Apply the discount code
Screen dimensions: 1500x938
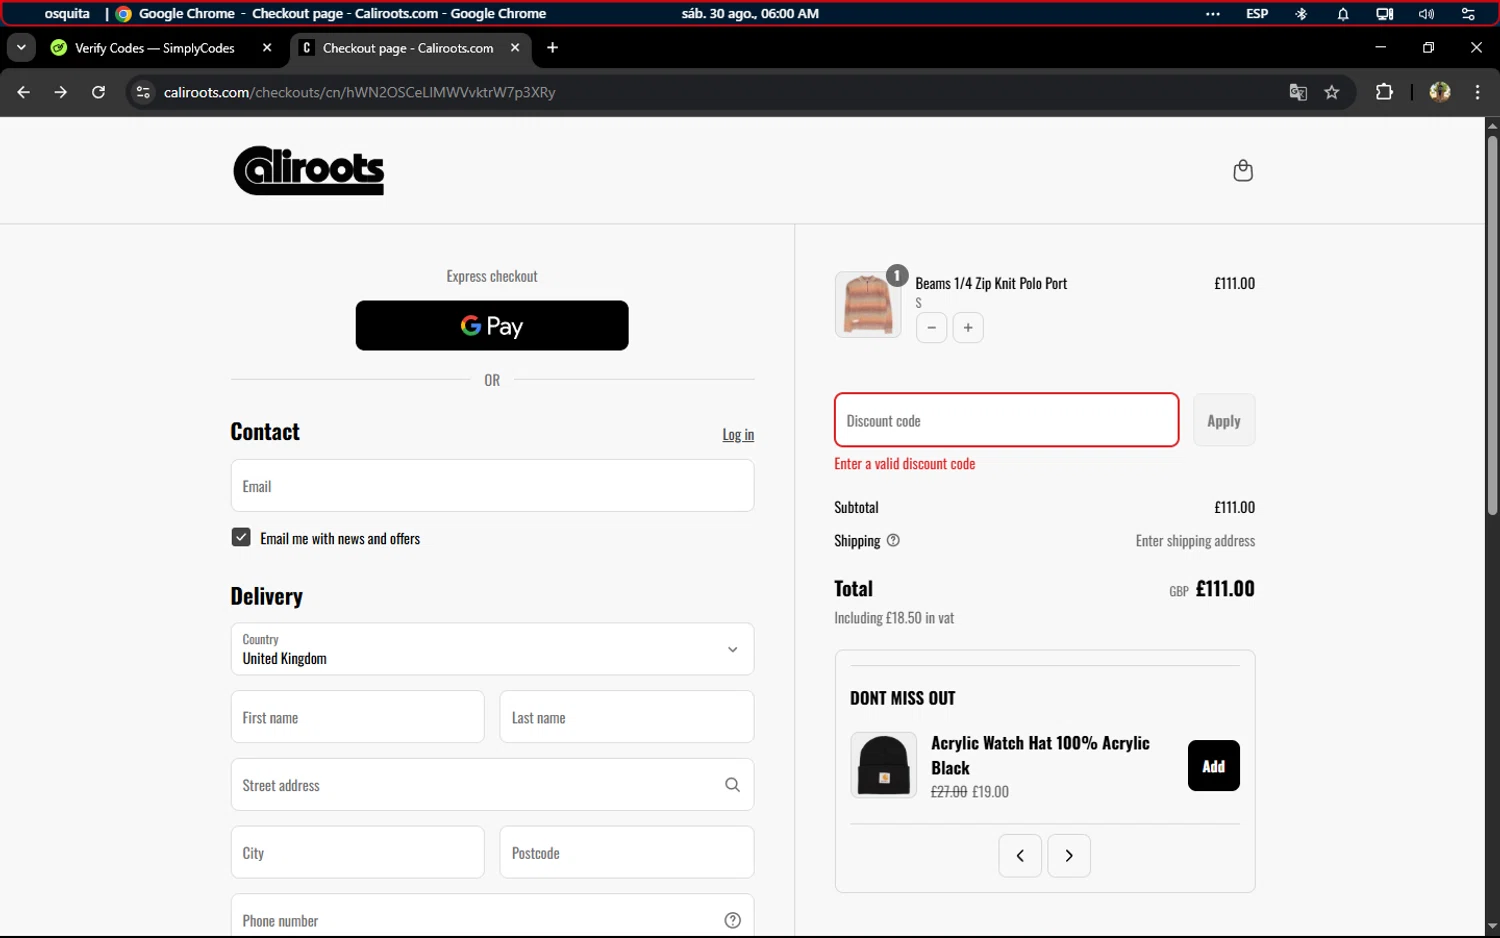1224,420
